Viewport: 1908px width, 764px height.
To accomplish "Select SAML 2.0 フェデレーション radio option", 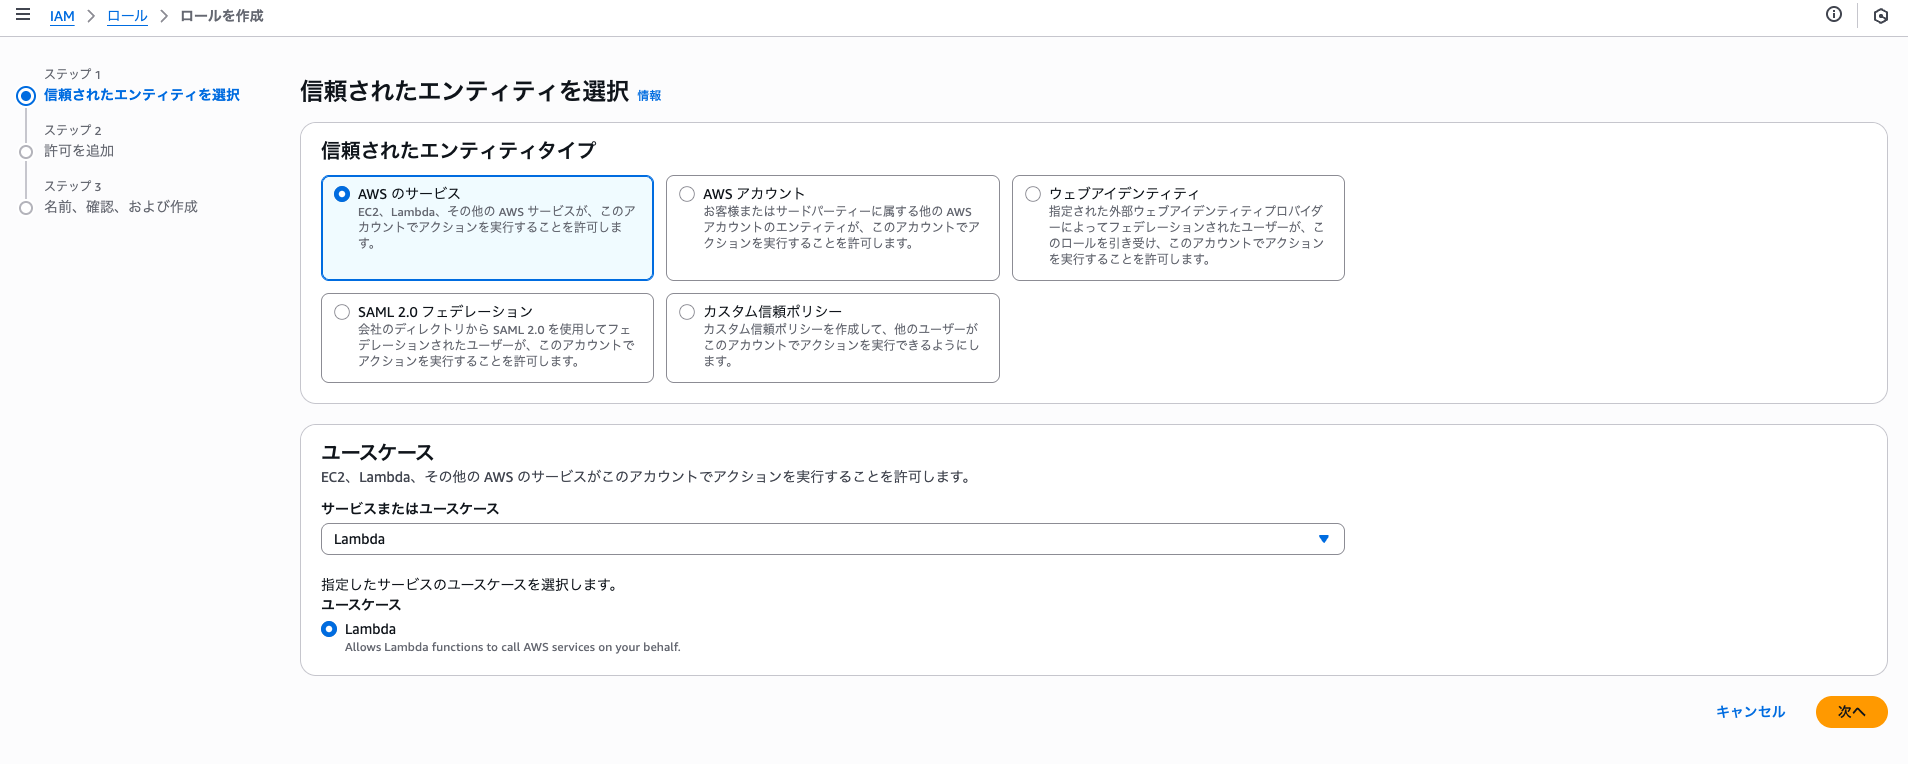I will [x=342, y=312].
